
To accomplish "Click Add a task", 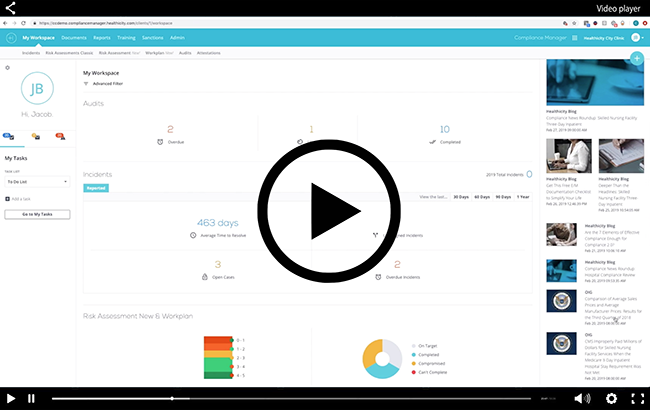I will [18, 199].
